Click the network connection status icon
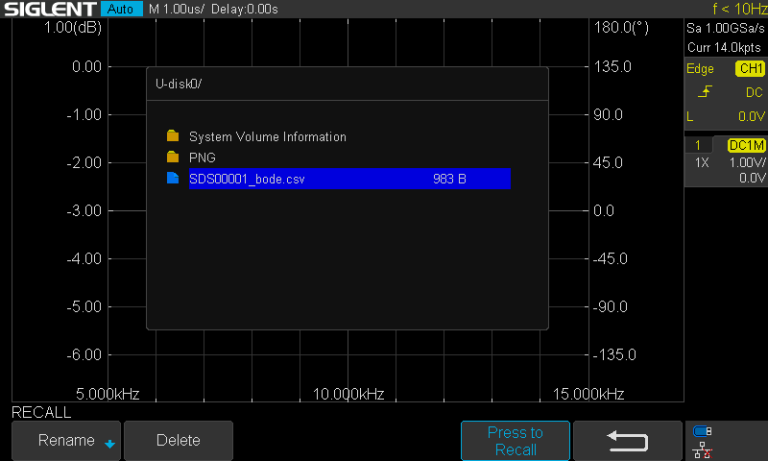 click(702, 449)
